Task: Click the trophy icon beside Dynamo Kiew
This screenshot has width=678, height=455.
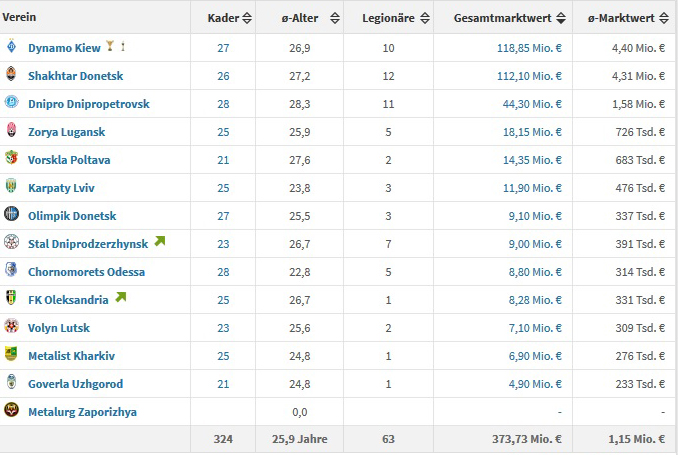Action: pyautogui.click(x=110, y=48)
